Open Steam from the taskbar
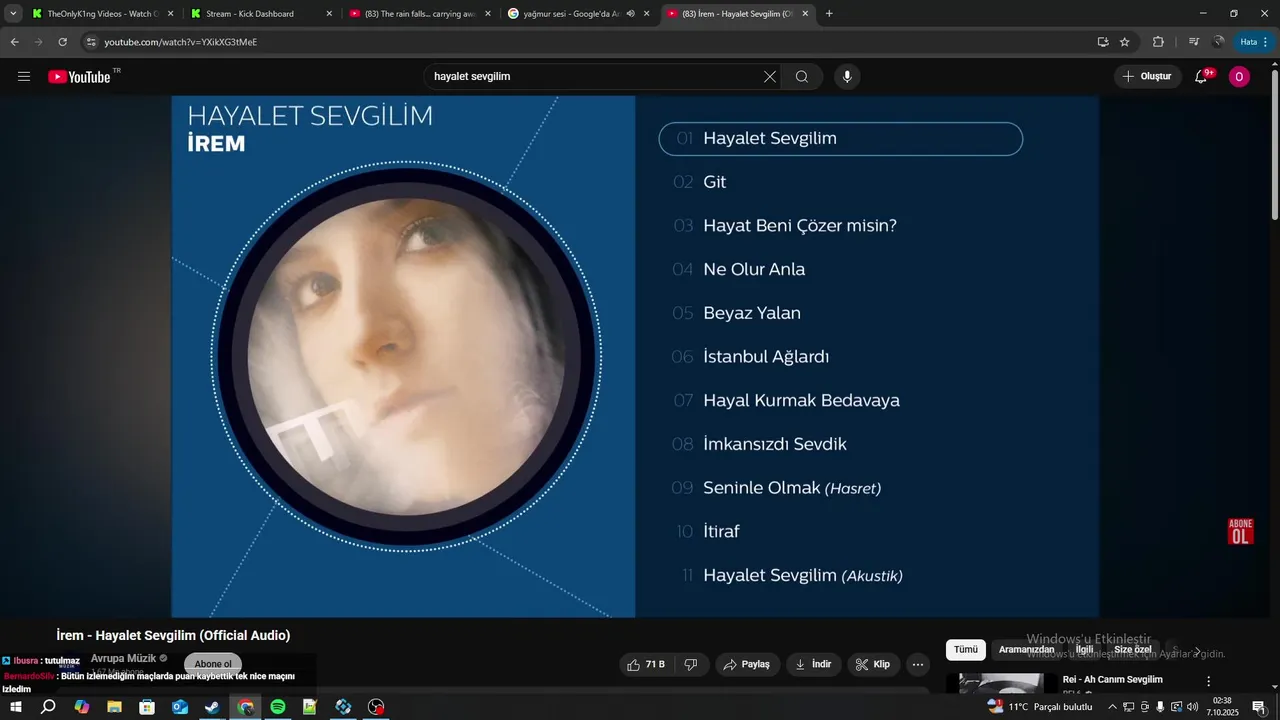 (212, 707)
